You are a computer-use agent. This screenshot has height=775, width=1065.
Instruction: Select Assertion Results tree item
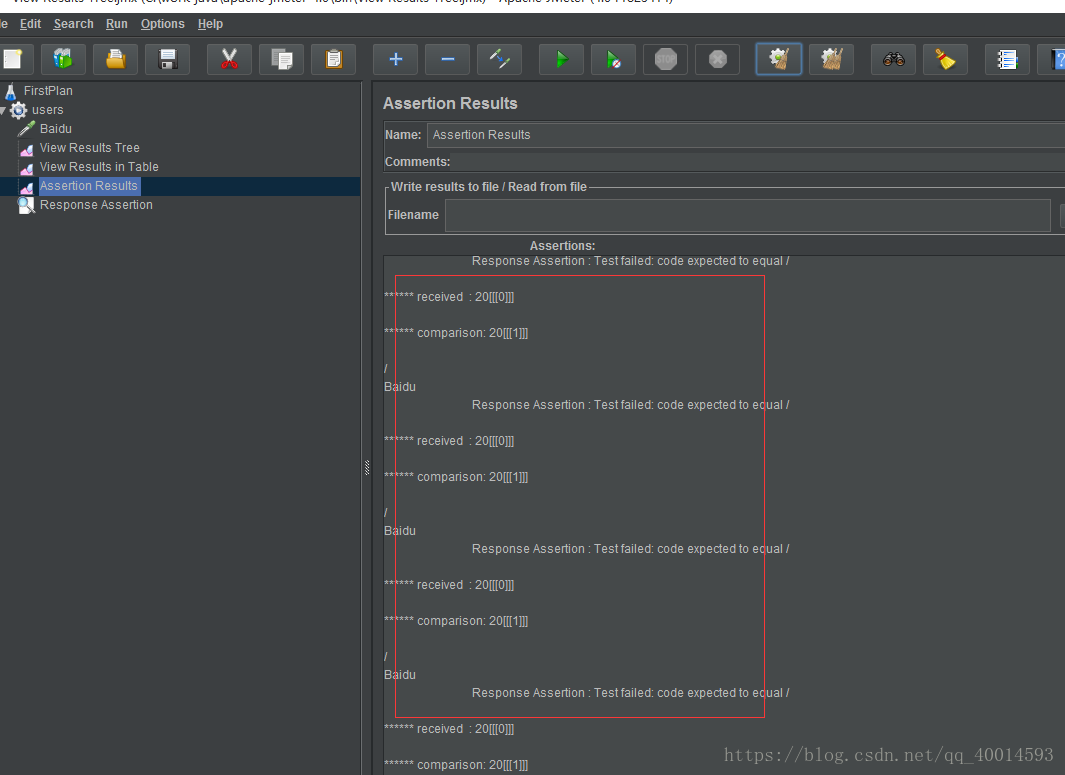[88, 186]
